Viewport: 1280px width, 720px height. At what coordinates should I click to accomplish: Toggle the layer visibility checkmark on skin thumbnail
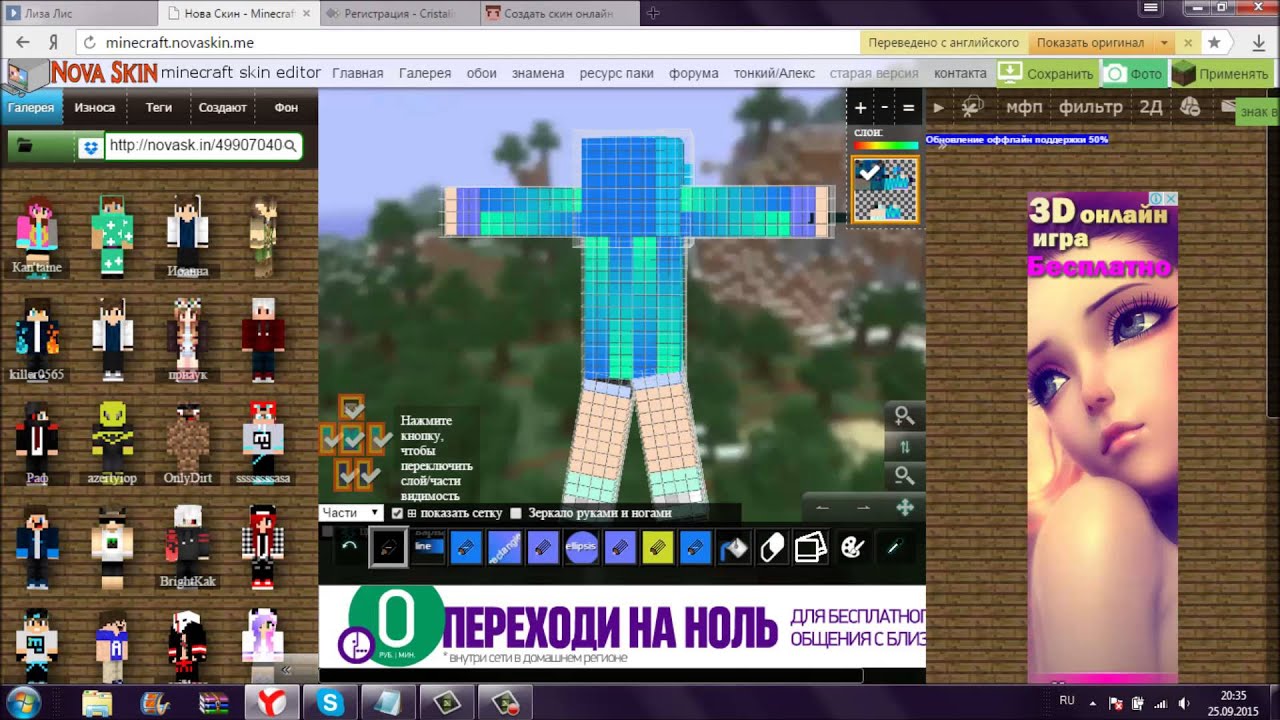(x=869, y=173)
